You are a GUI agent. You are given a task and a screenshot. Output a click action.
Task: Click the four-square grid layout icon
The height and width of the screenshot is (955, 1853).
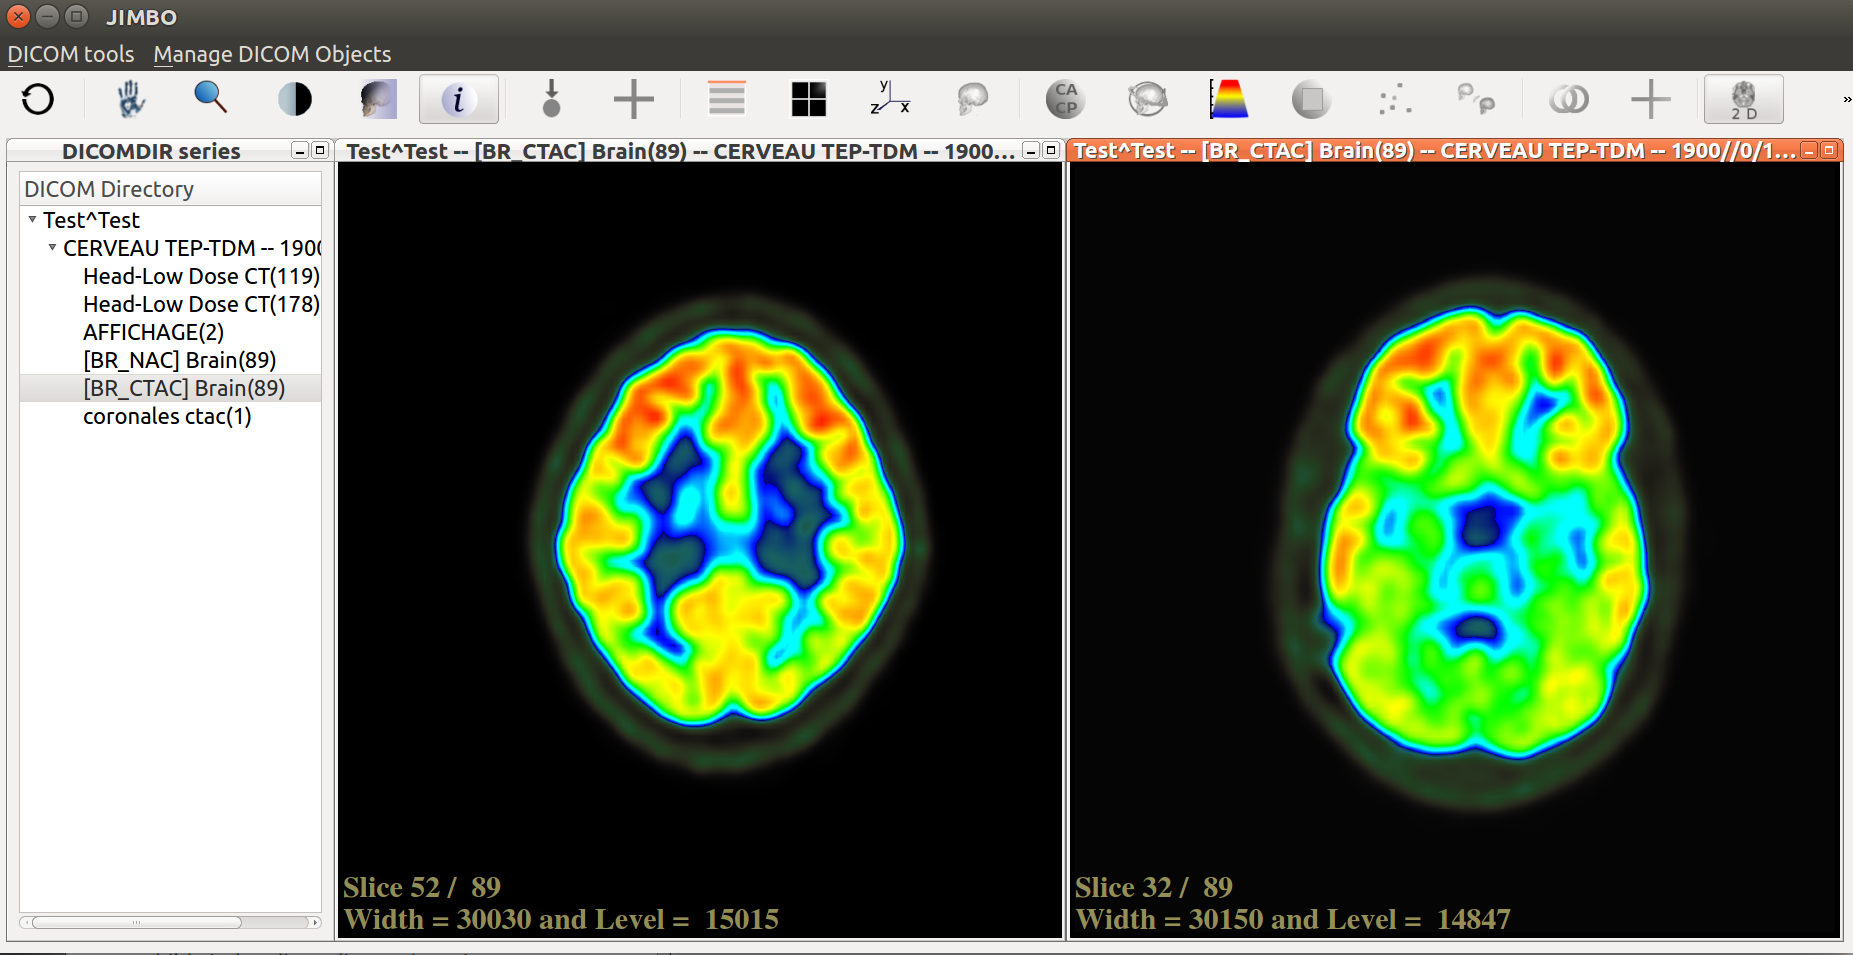[x=808, y=99]
